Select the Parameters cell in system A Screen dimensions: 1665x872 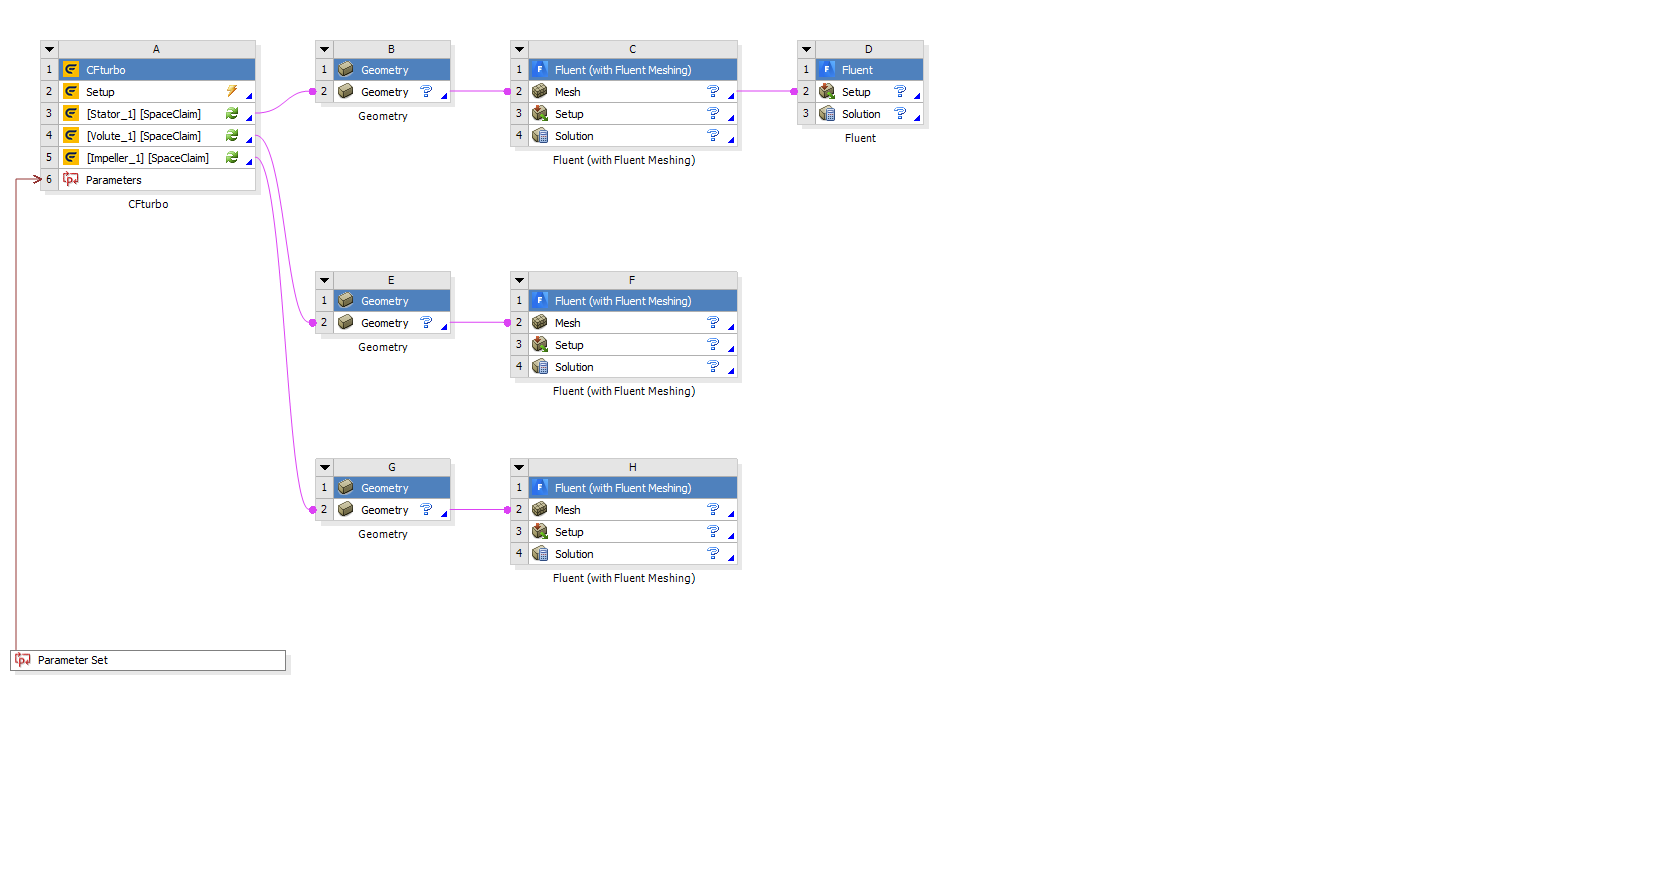[113, 180]
